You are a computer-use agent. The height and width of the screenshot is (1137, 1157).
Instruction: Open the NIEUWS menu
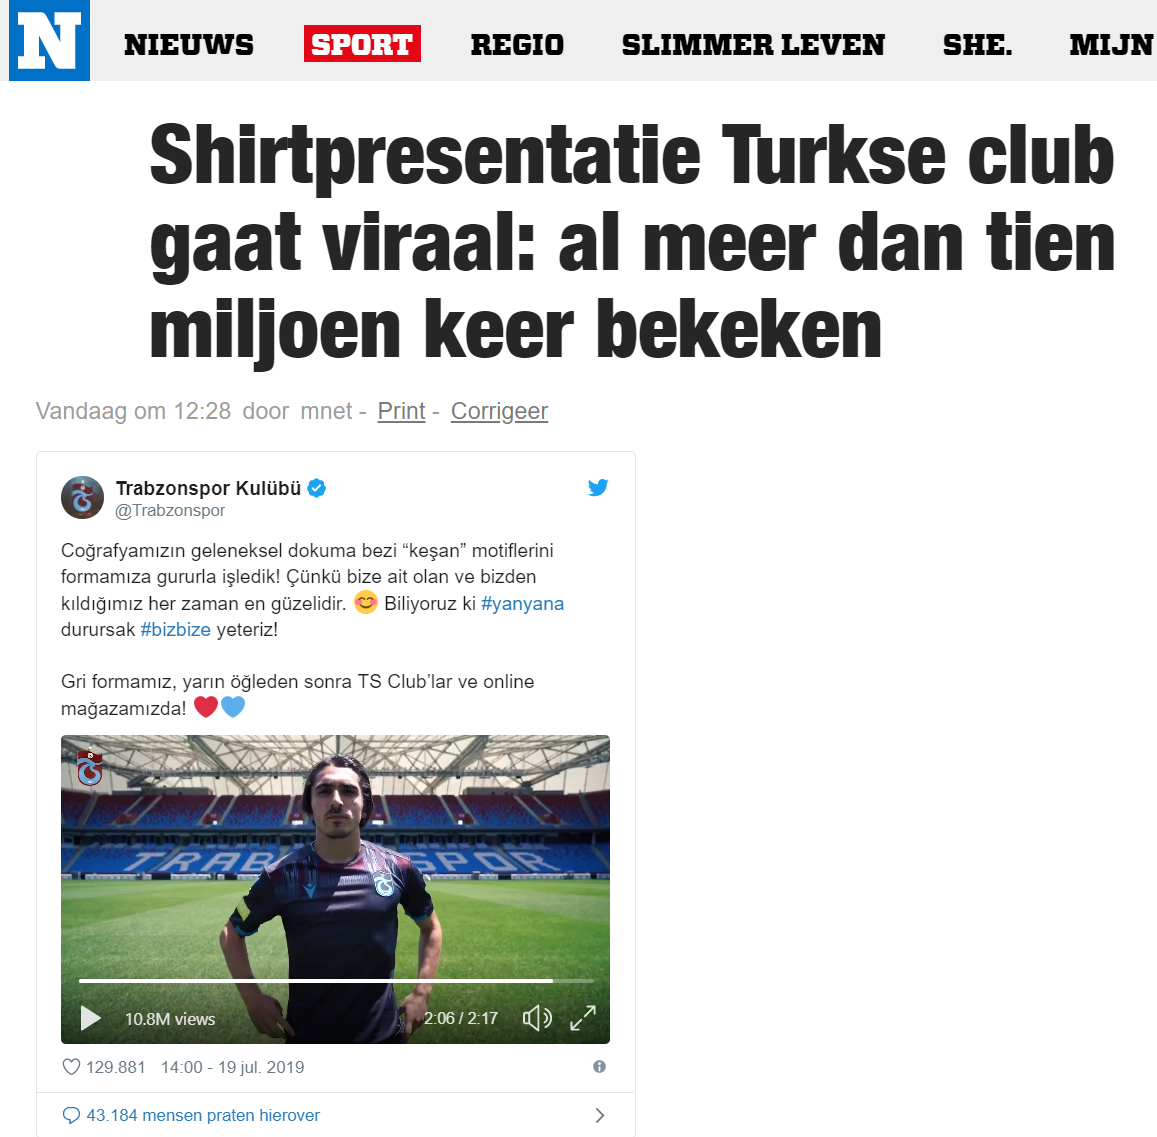tap(189, 44)
